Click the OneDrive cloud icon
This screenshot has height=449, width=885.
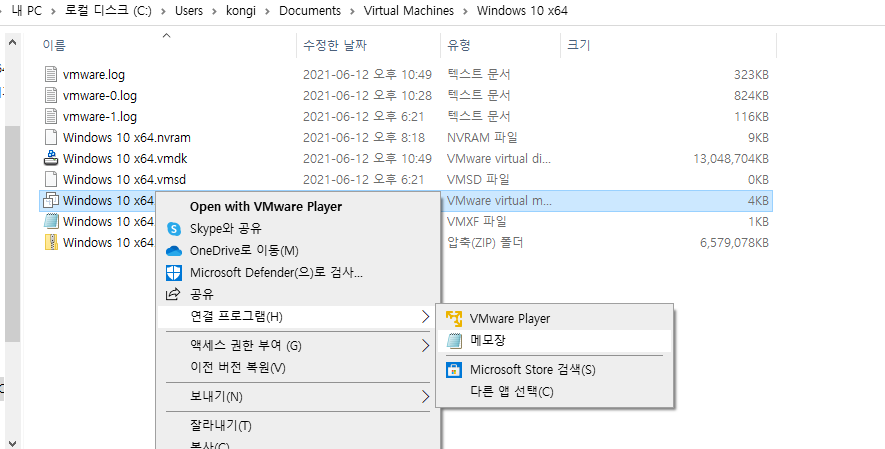click(x=174, y=250)
